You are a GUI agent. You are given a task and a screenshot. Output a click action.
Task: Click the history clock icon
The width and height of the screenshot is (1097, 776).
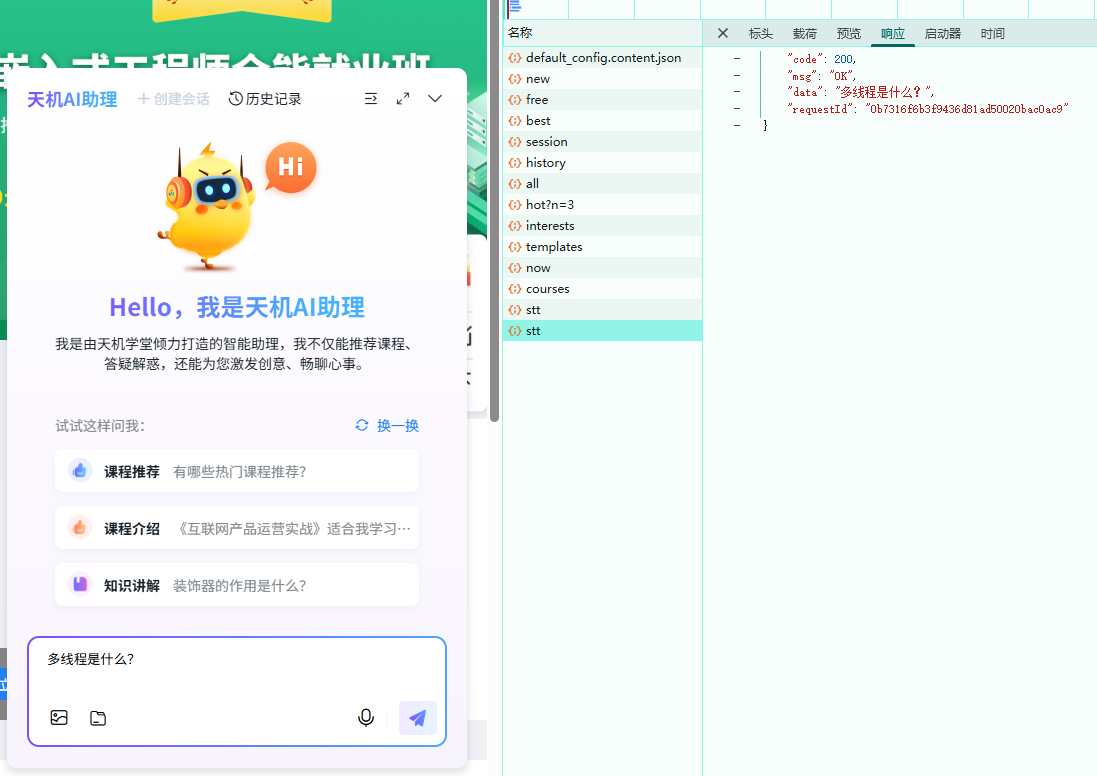coord(236,99)
